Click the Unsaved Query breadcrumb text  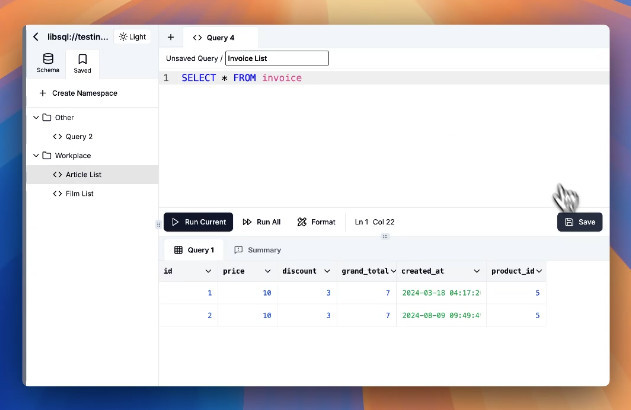click(x=192, y=58)
